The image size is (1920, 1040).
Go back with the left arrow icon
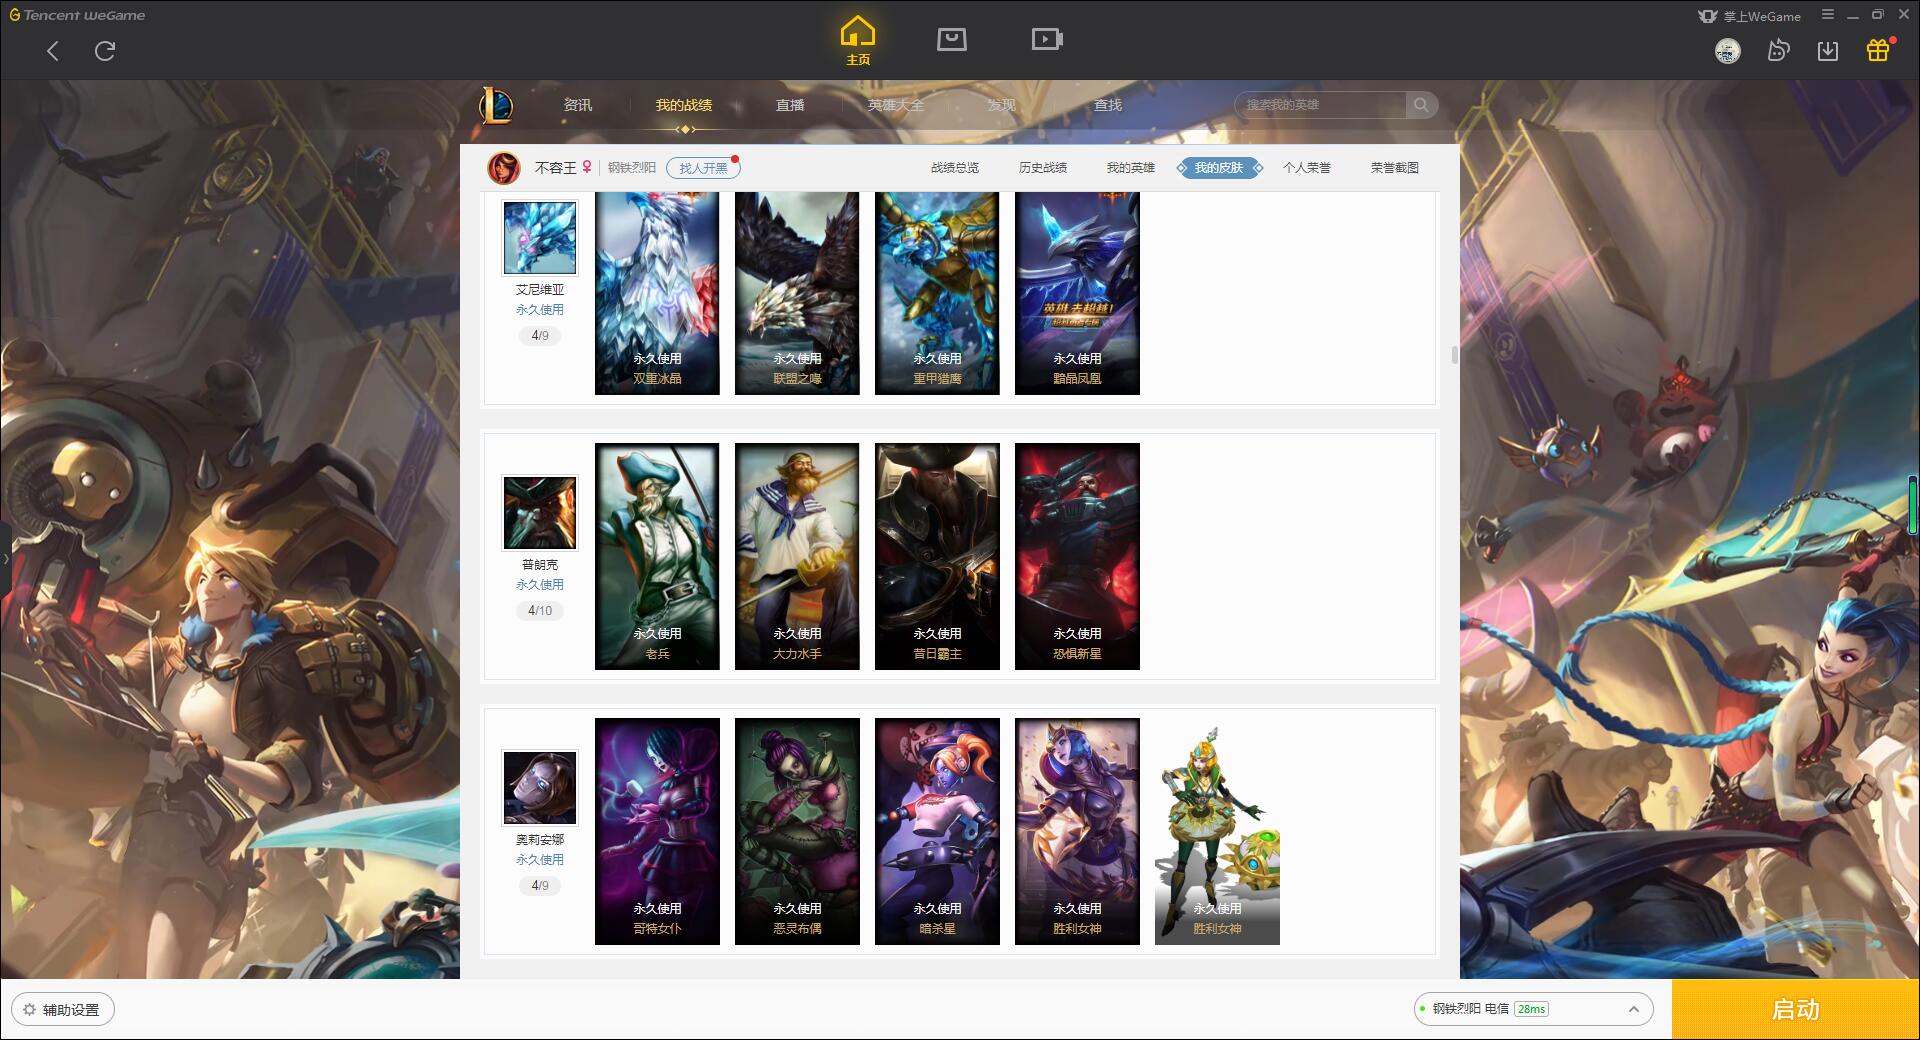(x=53, y=51)
